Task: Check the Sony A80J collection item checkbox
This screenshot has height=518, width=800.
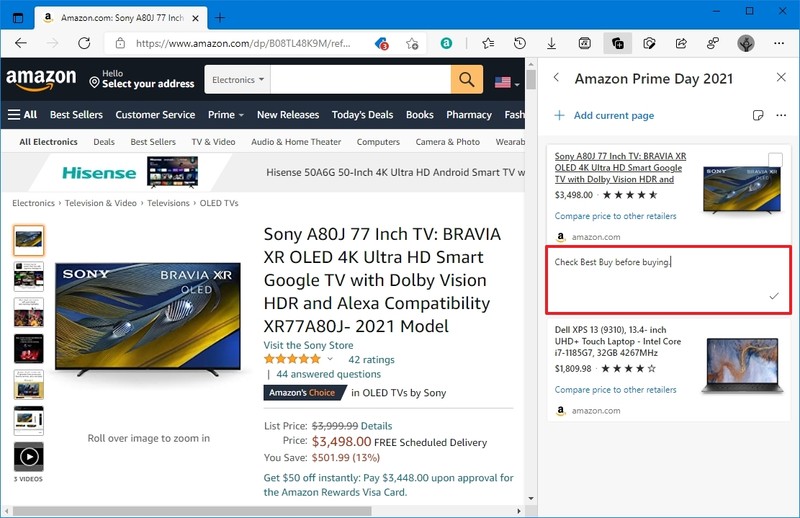Action: [775, 160]
